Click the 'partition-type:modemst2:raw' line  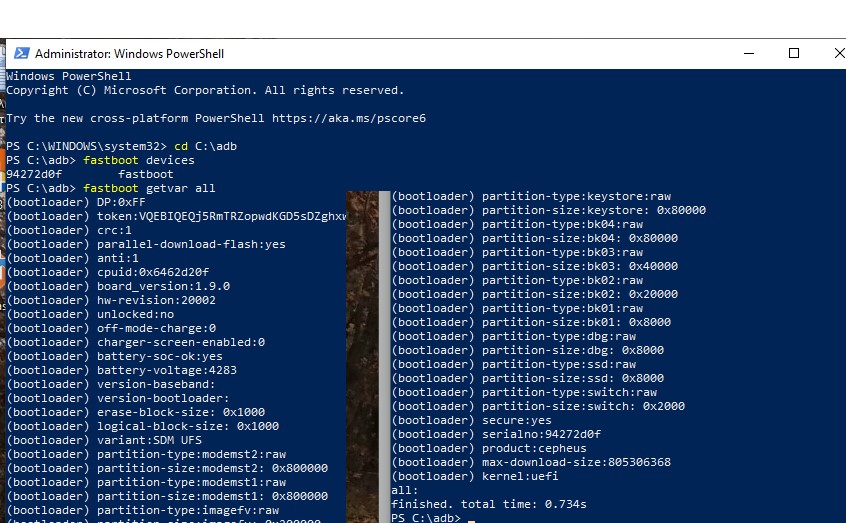(x=146, y=455)
